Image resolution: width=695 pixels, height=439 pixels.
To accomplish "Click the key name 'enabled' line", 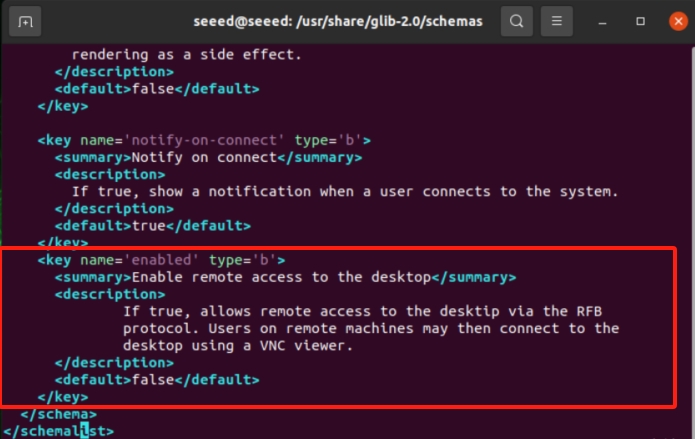I will tap(161, 260).
